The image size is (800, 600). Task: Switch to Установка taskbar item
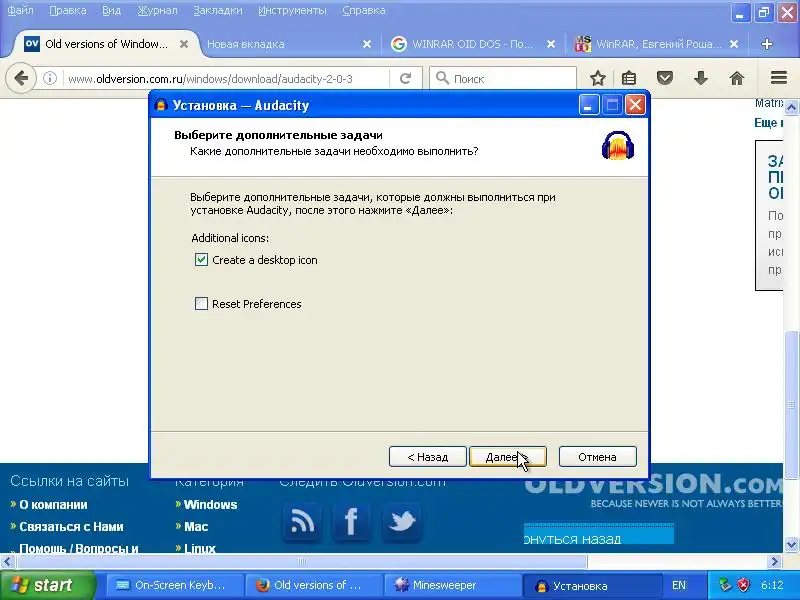(x=592, y=585)
